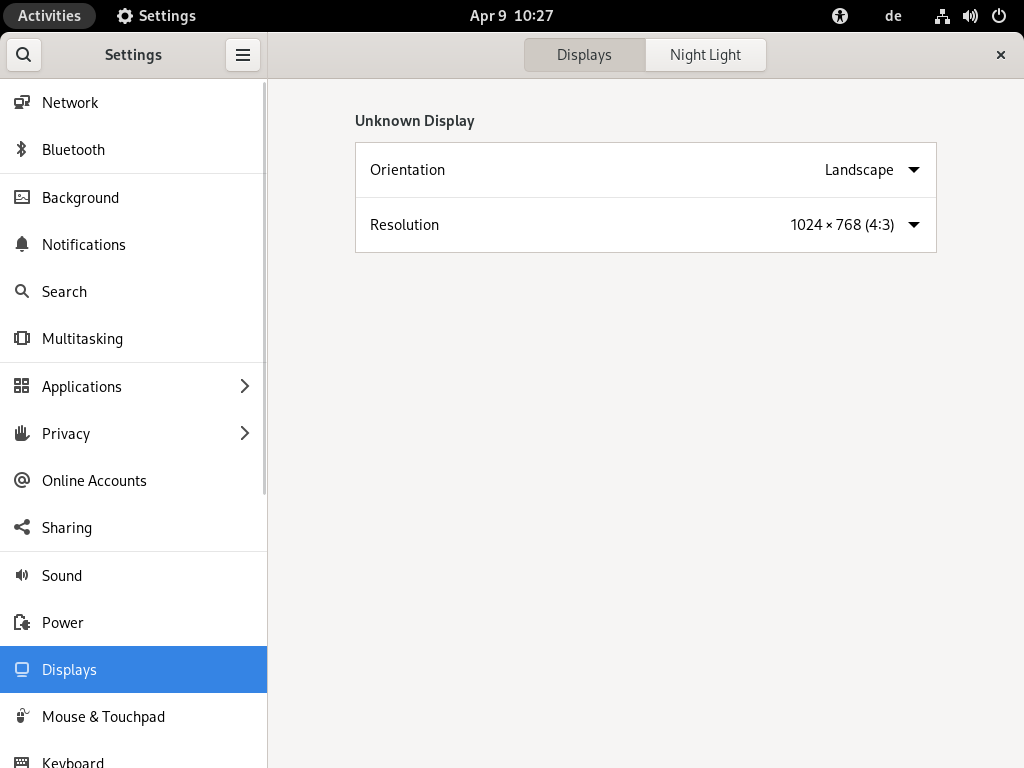Click the Activities button
The image size is (1024, 768).
[x=49, y=16]
